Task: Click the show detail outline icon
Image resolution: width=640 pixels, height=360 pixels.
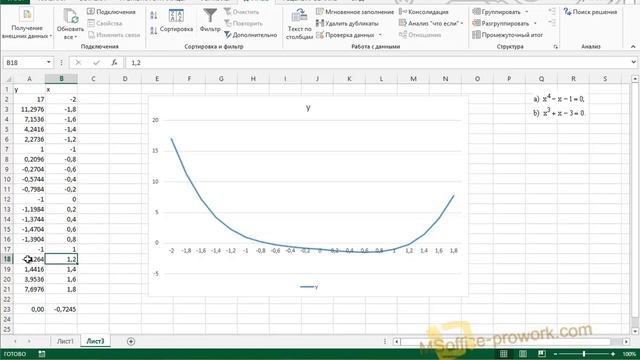Action: [x=552, y=12]
